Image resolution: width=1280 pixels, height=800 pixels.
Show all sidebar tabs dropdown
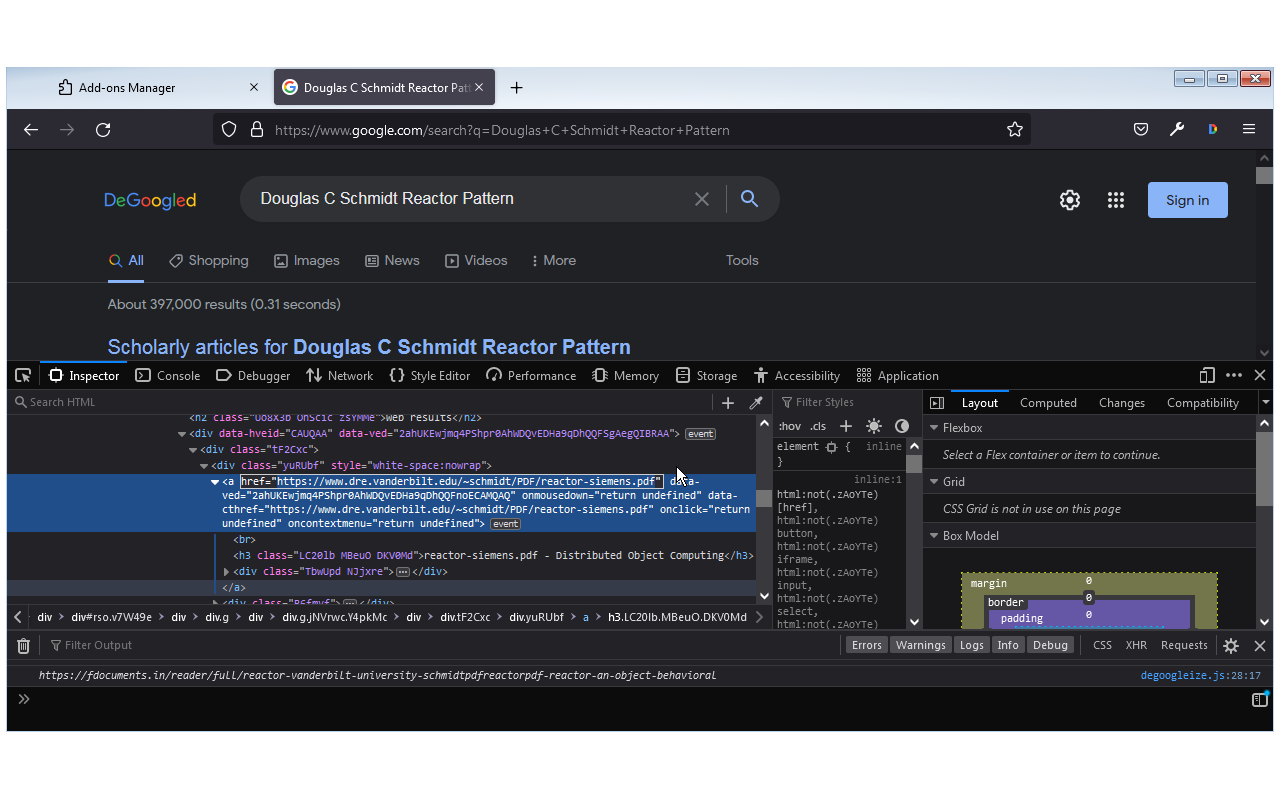click(x=1265, y=403)
